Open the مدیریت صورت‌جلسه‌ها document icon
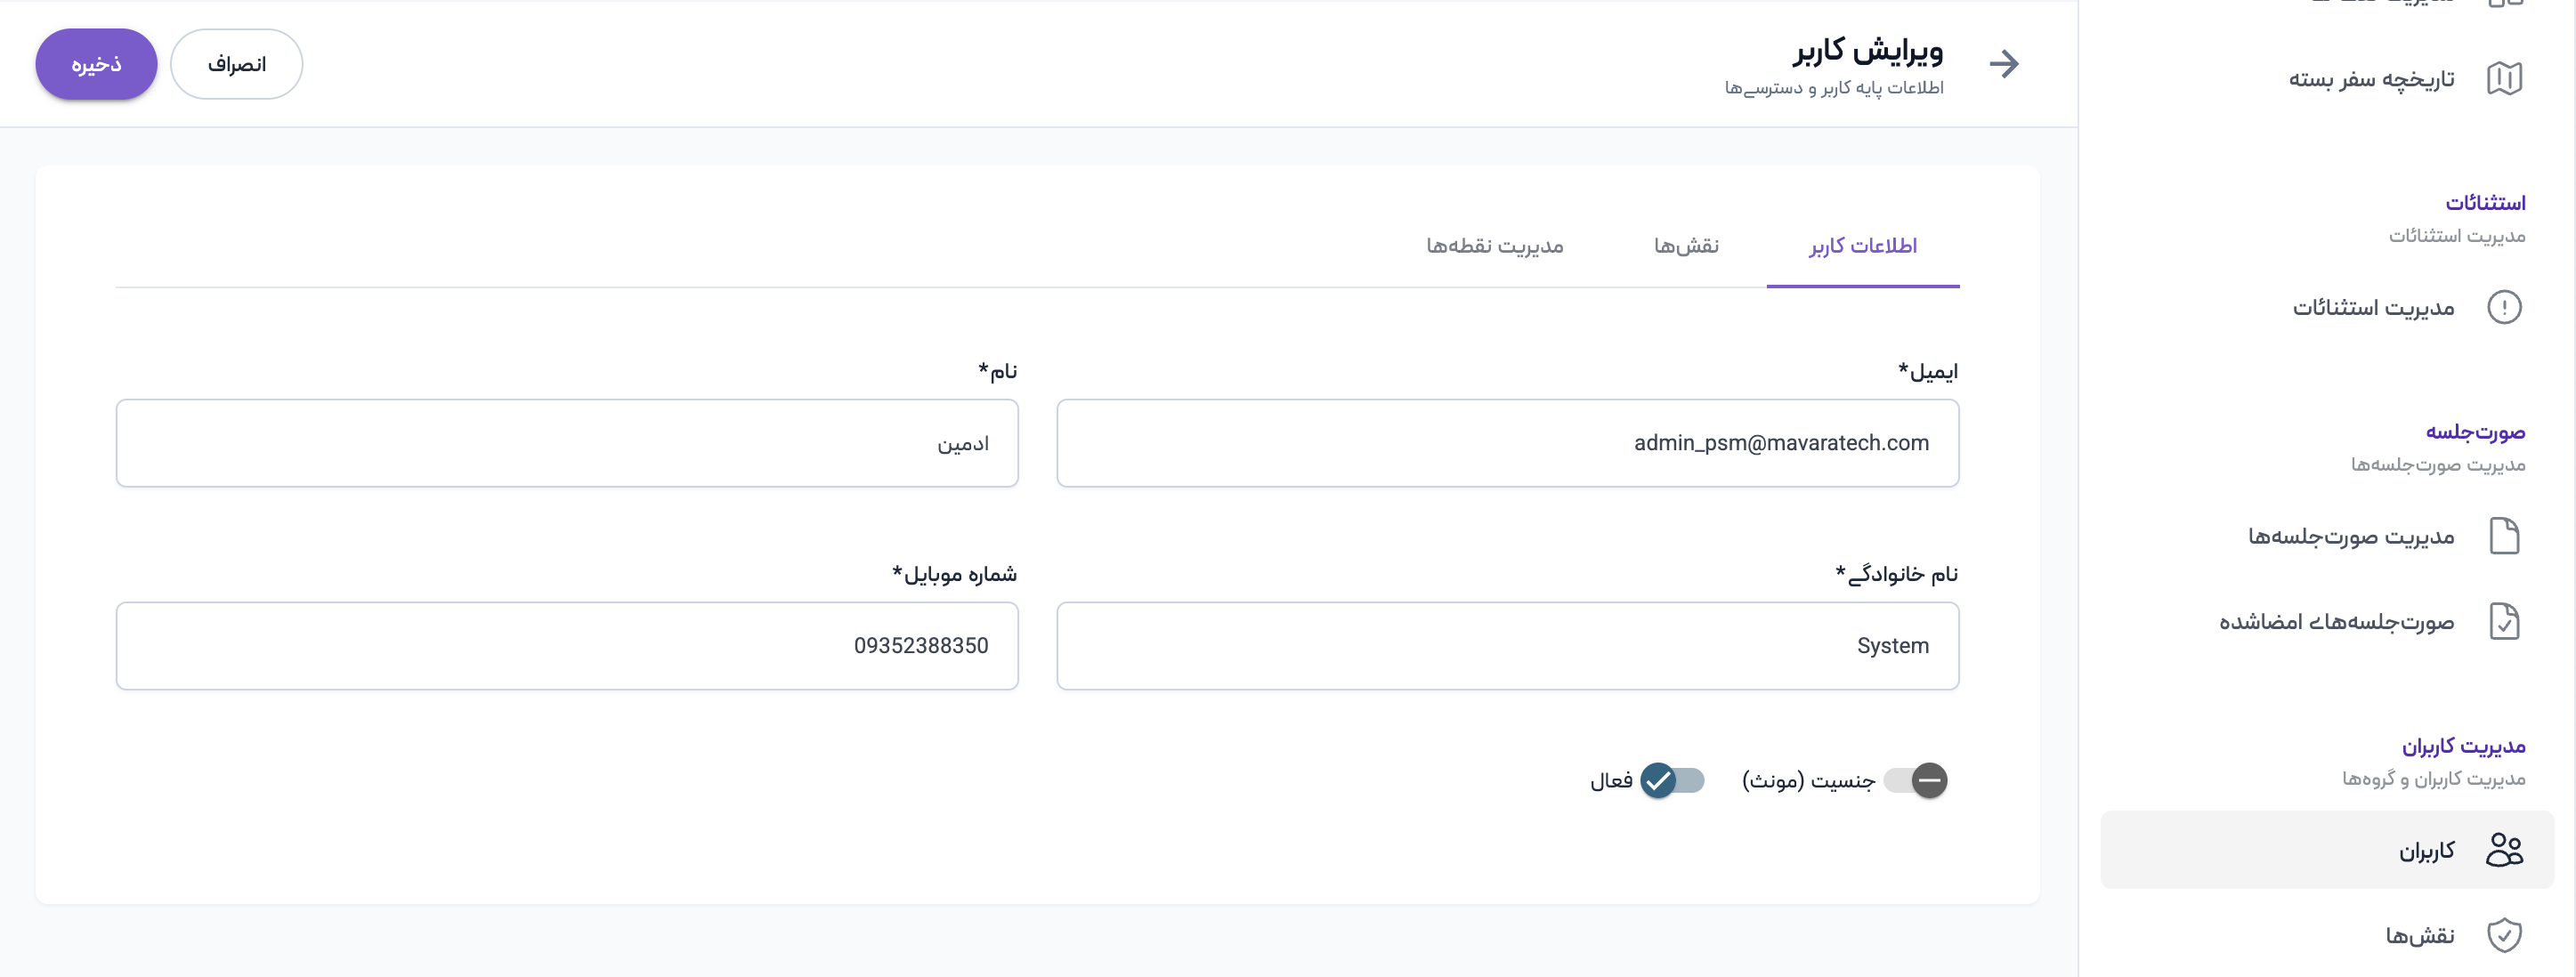The image size is (2576, 977). coord(2504,536)
